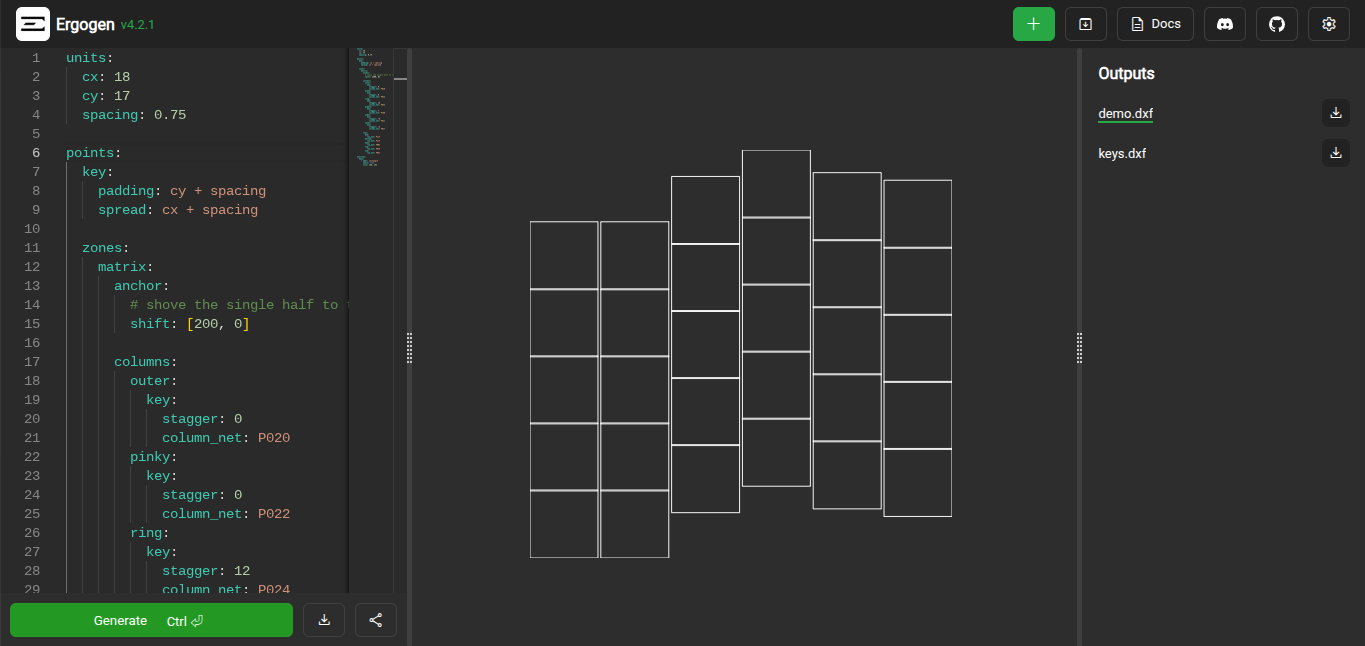
Task: Grab the splitter handle between editor and preview
Action: (409, 347)
